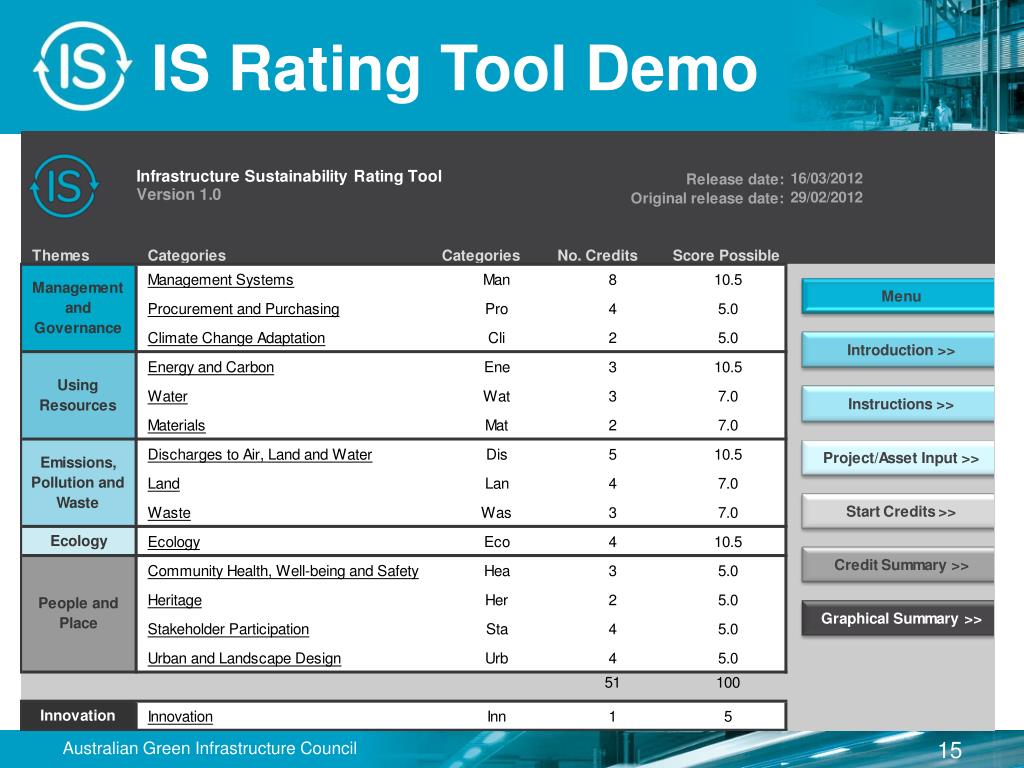Open Credit Summary >> view

click(898, 565)
